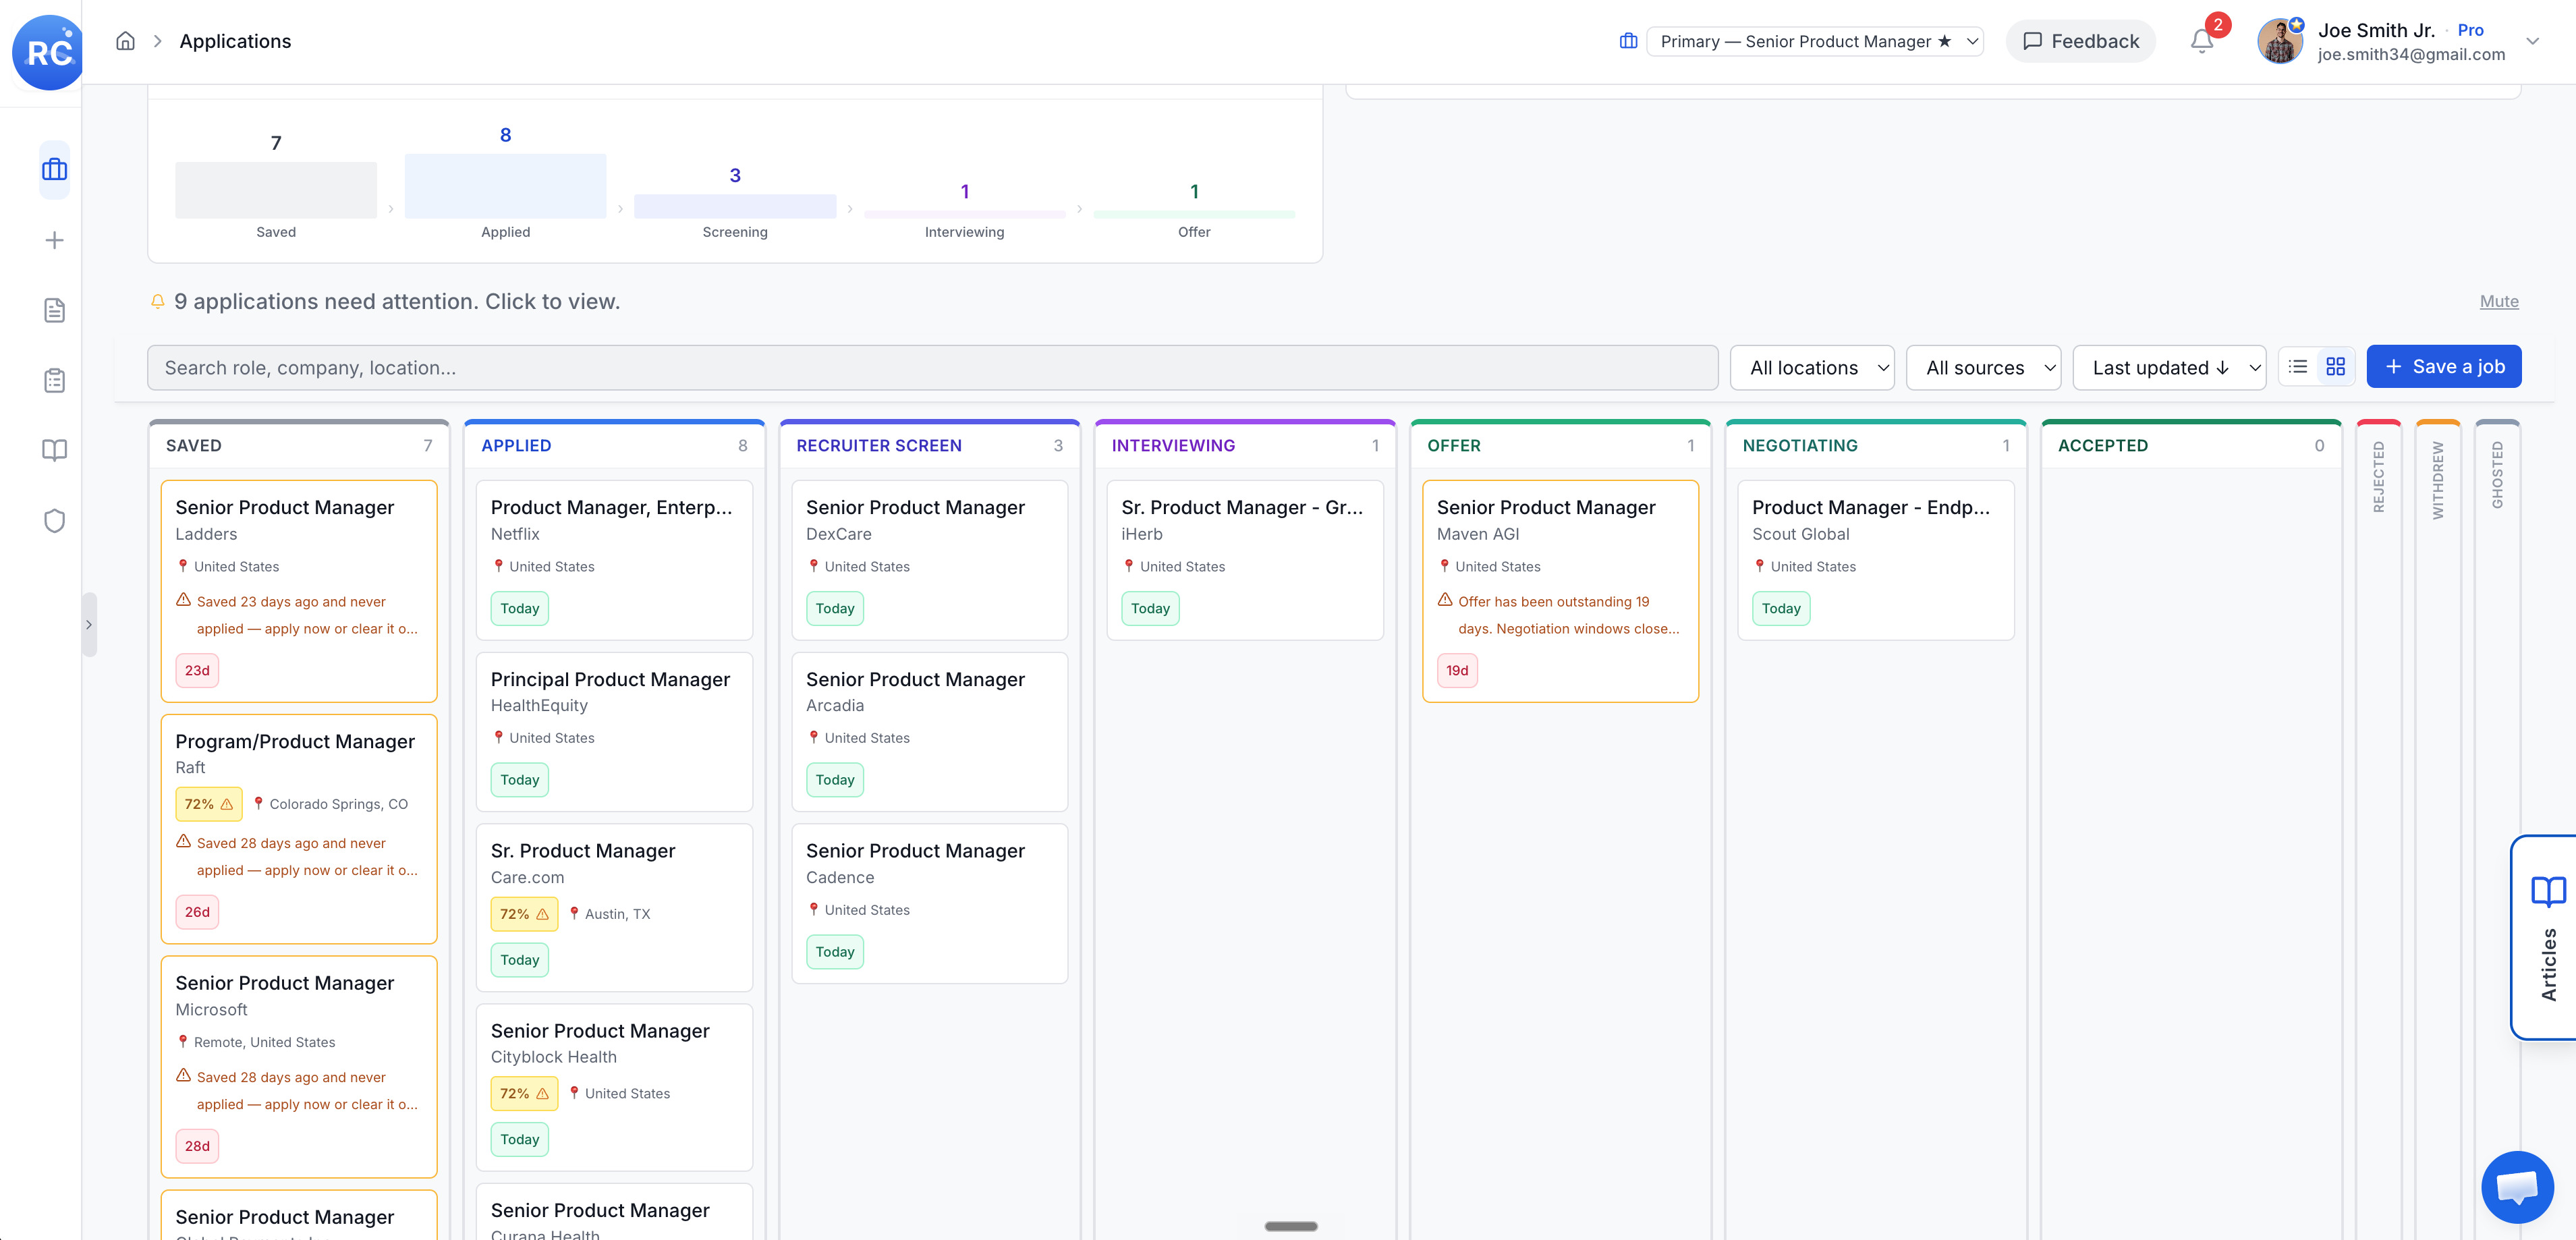The height and width of the screenshot is (1240, 2576).
Task: Go to home via breadcrumb icon
Action: [x=125, y=41]
